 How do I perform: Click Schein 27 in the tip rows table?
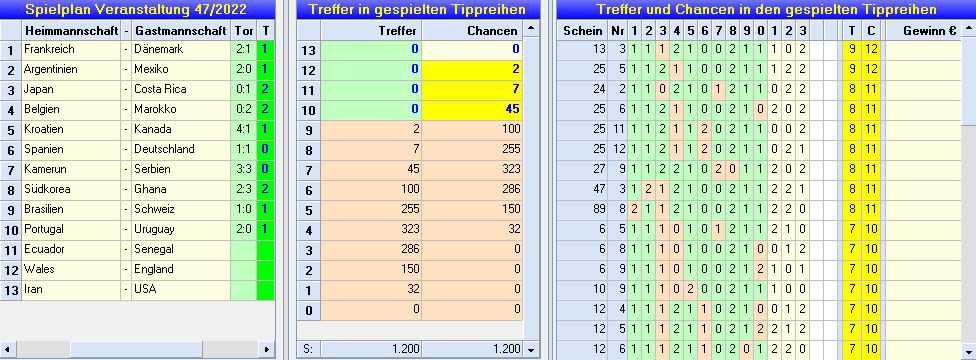(x=582, y=169)
